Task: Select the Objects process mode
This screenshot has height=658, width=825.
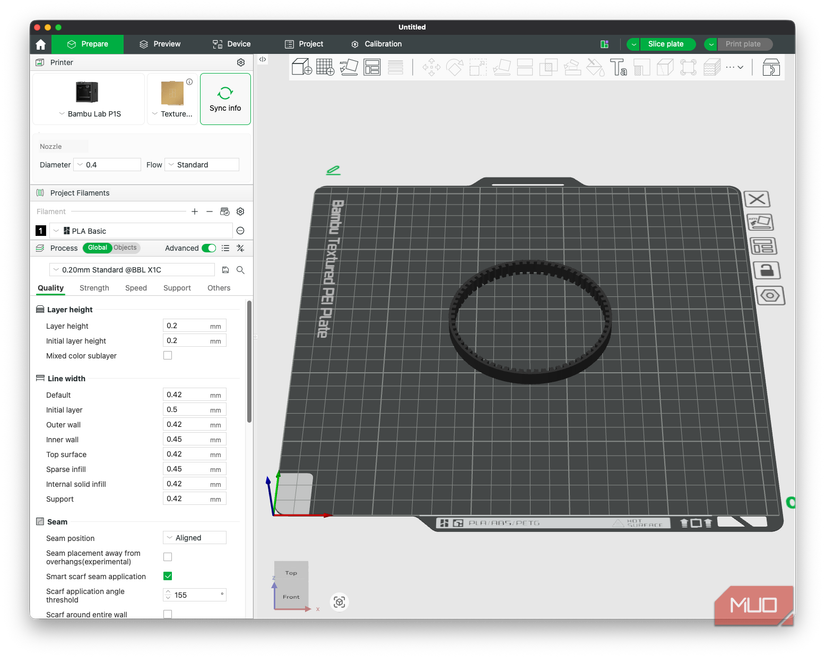Action: [125, 248]
